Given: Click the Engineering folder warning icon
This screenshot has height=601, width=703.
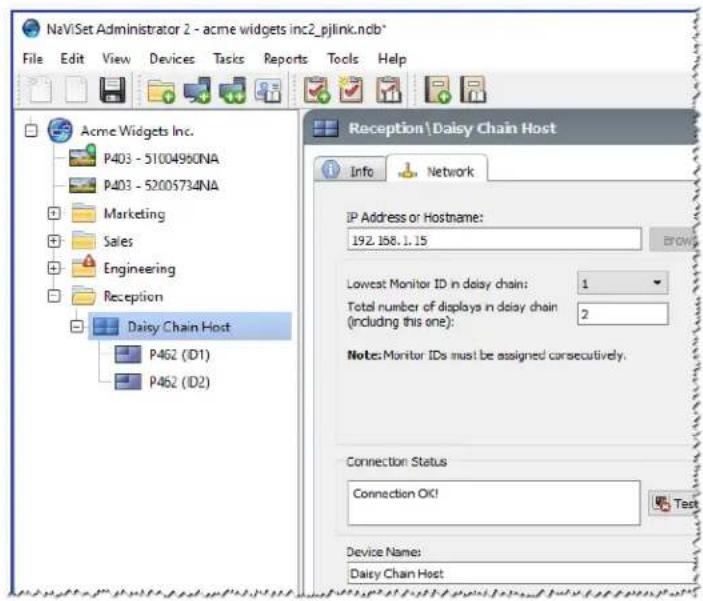Looking at the screenshot, I should [84, 266].
